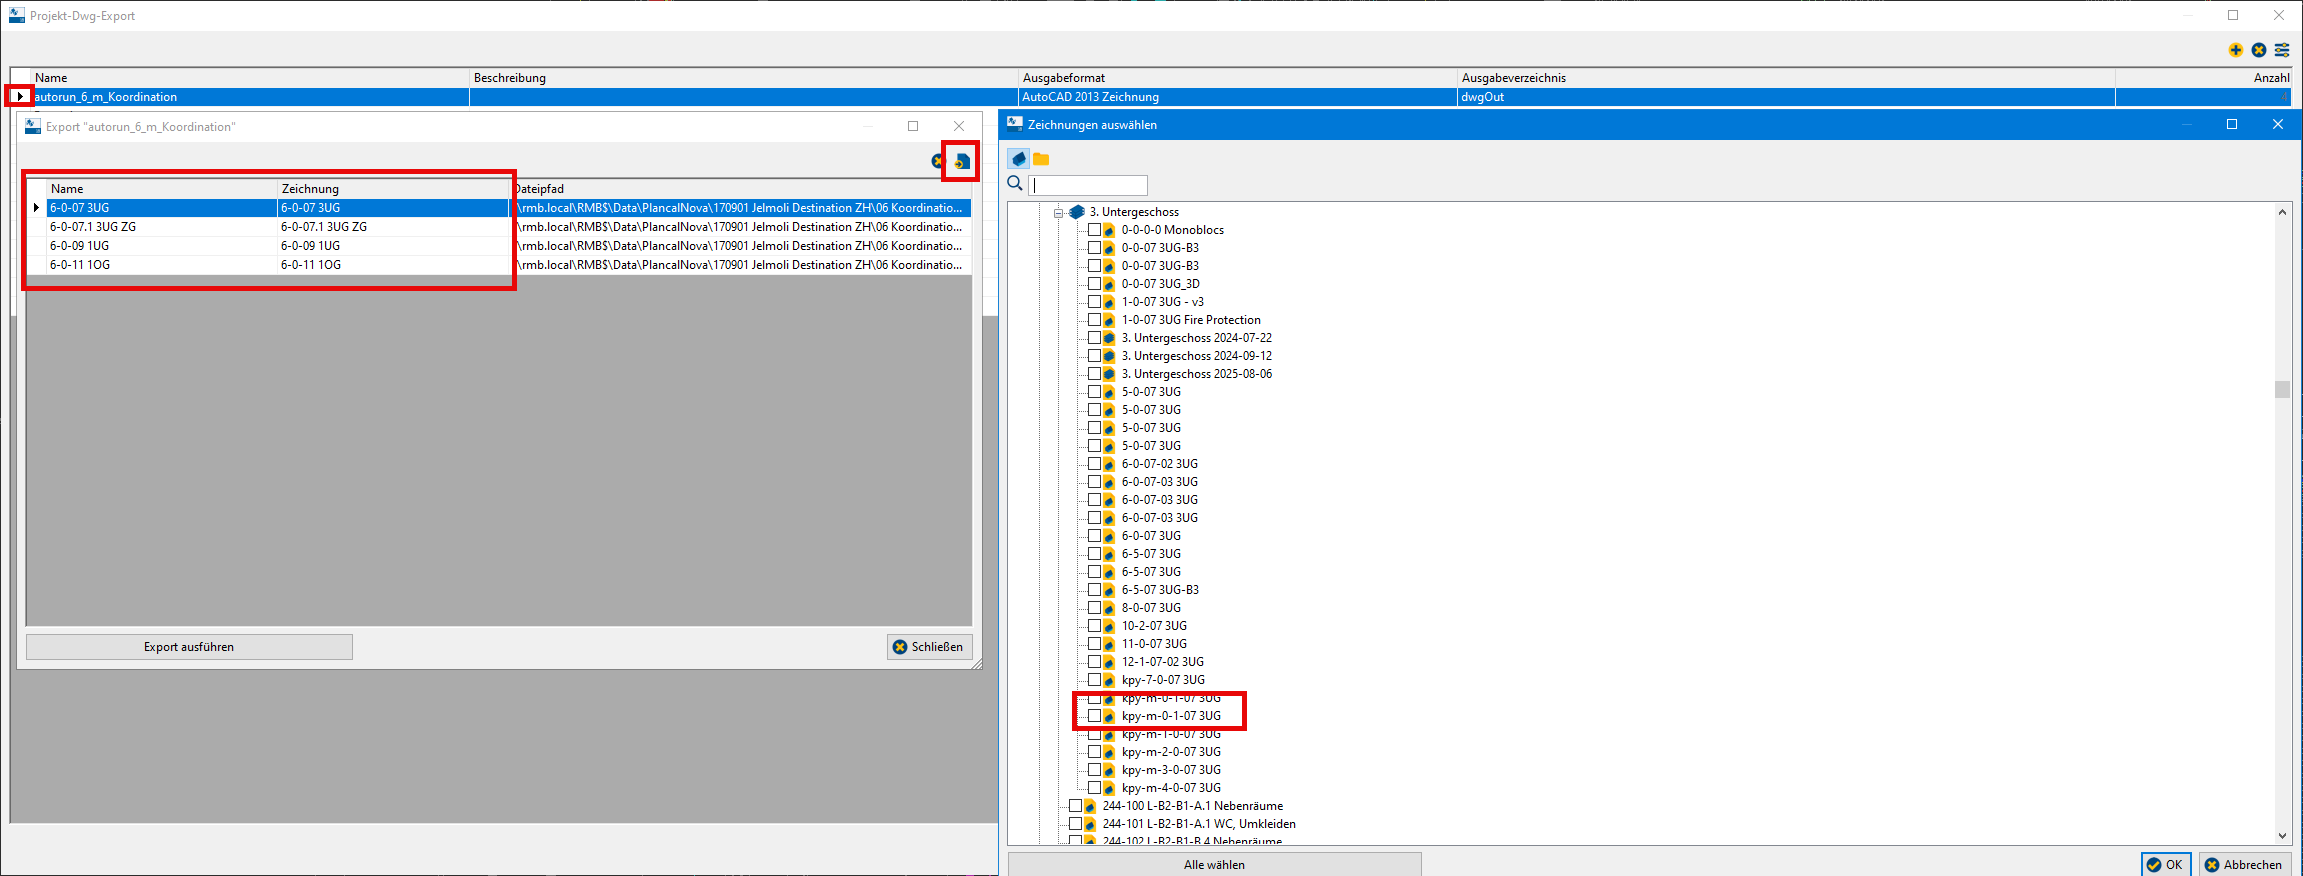This screenshot has height=876, width=2303.
Task: Select the 6-5-07 3UG-B3 tree item label
Action: point(1160,590)
